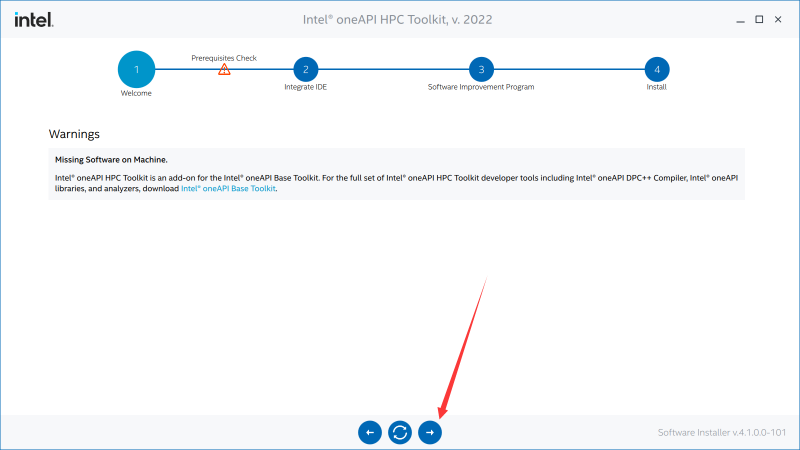The width and height of the screenshot is (800, 450).
Task: Click the Prerequisites Check warning triangle
Action: click(224, 70)
